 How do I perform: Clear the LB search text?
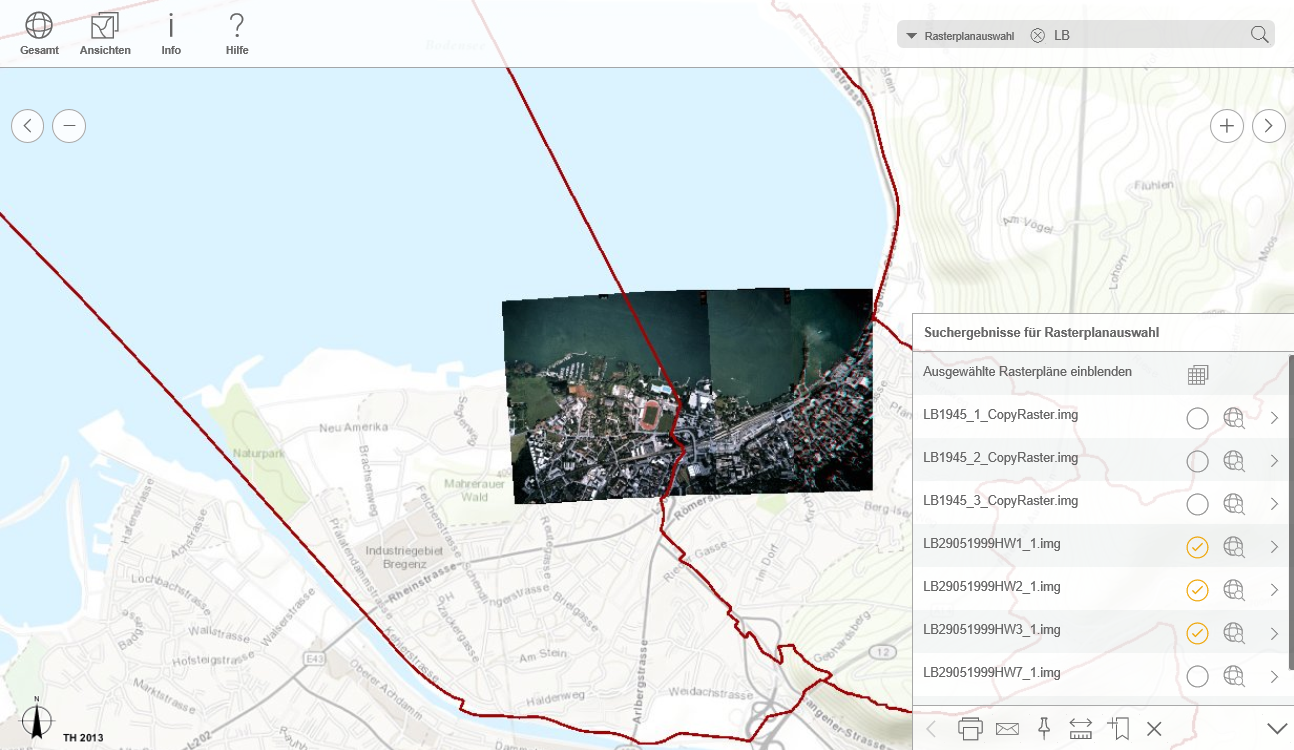(1037, 35)
